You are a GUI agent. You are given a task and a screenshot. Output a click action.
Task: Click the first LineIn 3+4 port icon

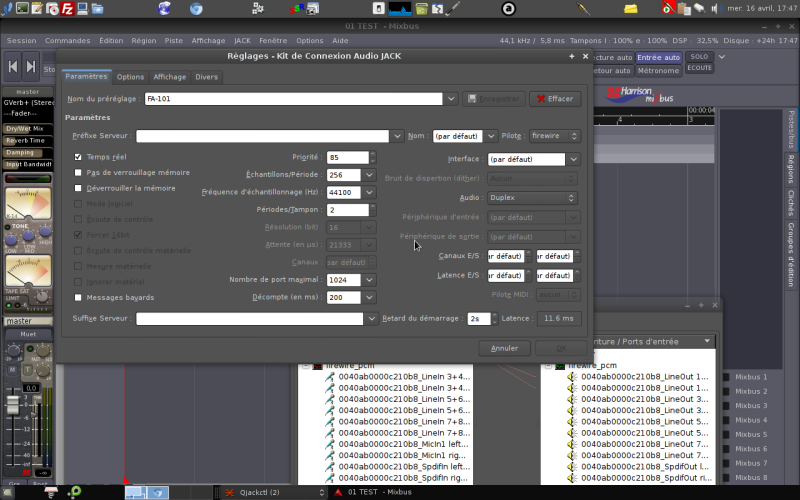(329, 377)
